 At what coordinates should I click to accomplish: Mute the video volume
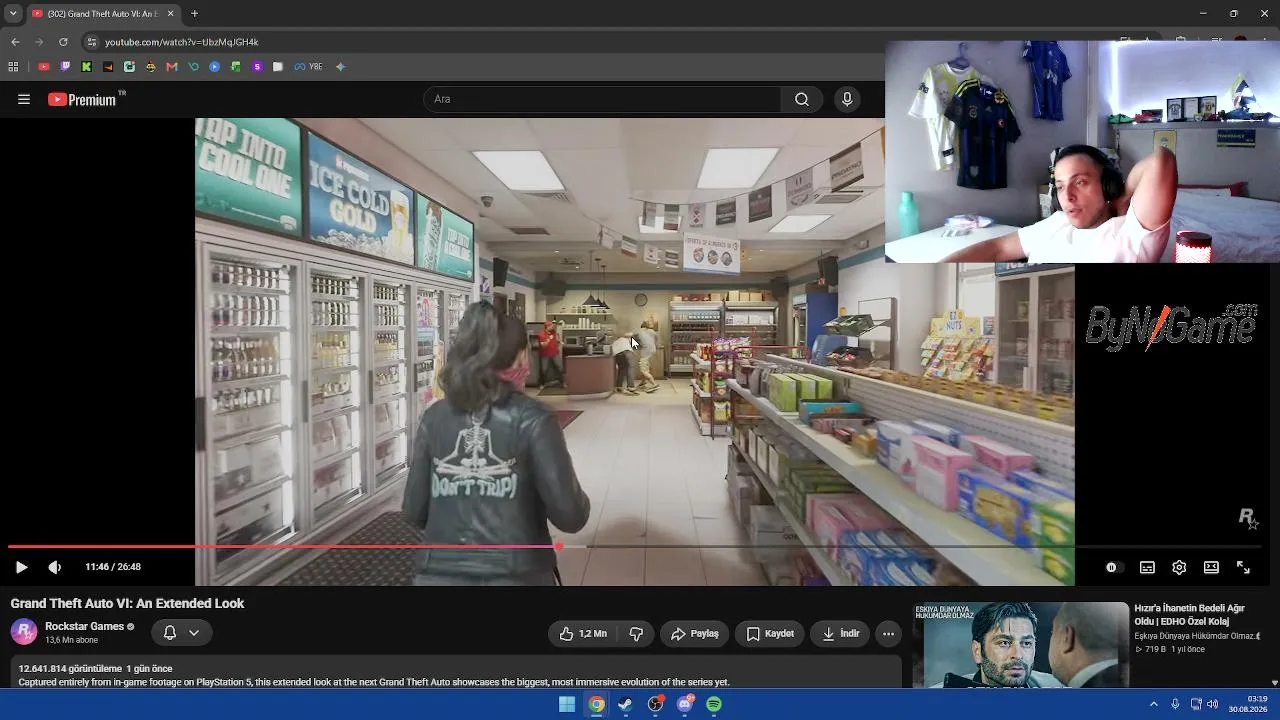click(55, 567)
